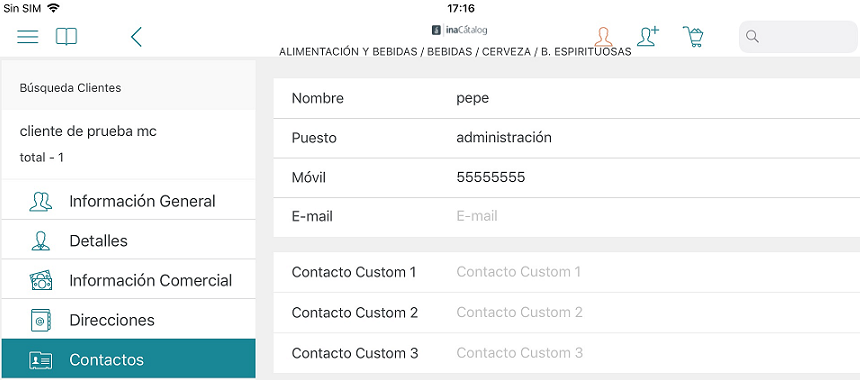Add a new client with the plus-person icon
The height and width of the screenshot is (380, 860).
tap(648, 37)
